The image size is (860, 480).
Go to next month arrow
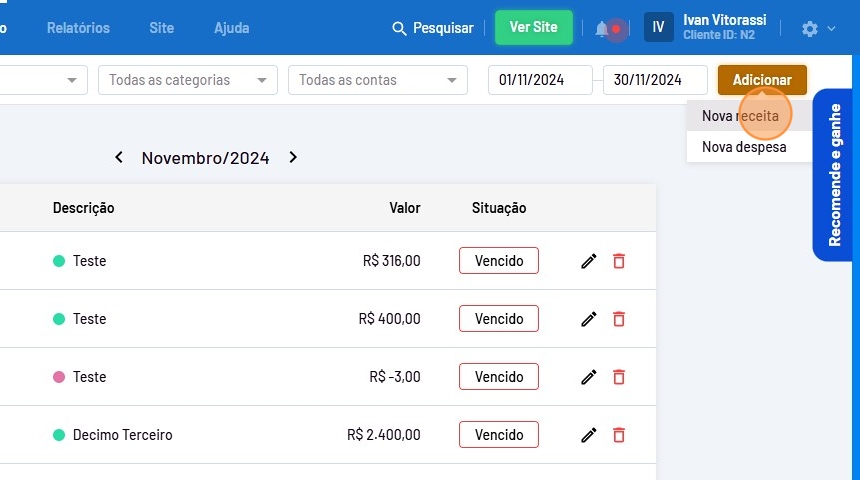click(293, 157)
